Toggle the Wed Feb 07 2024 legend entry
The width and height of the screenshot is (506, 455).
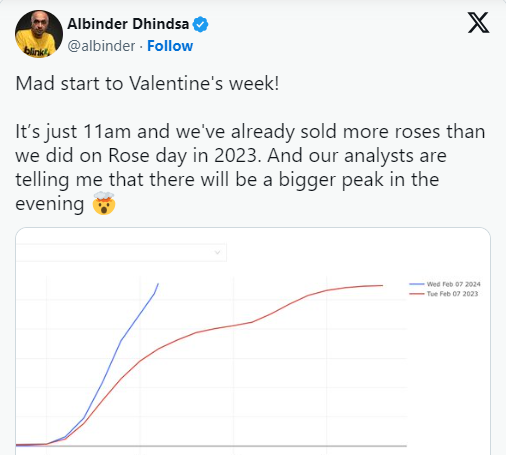click(445, 284)
